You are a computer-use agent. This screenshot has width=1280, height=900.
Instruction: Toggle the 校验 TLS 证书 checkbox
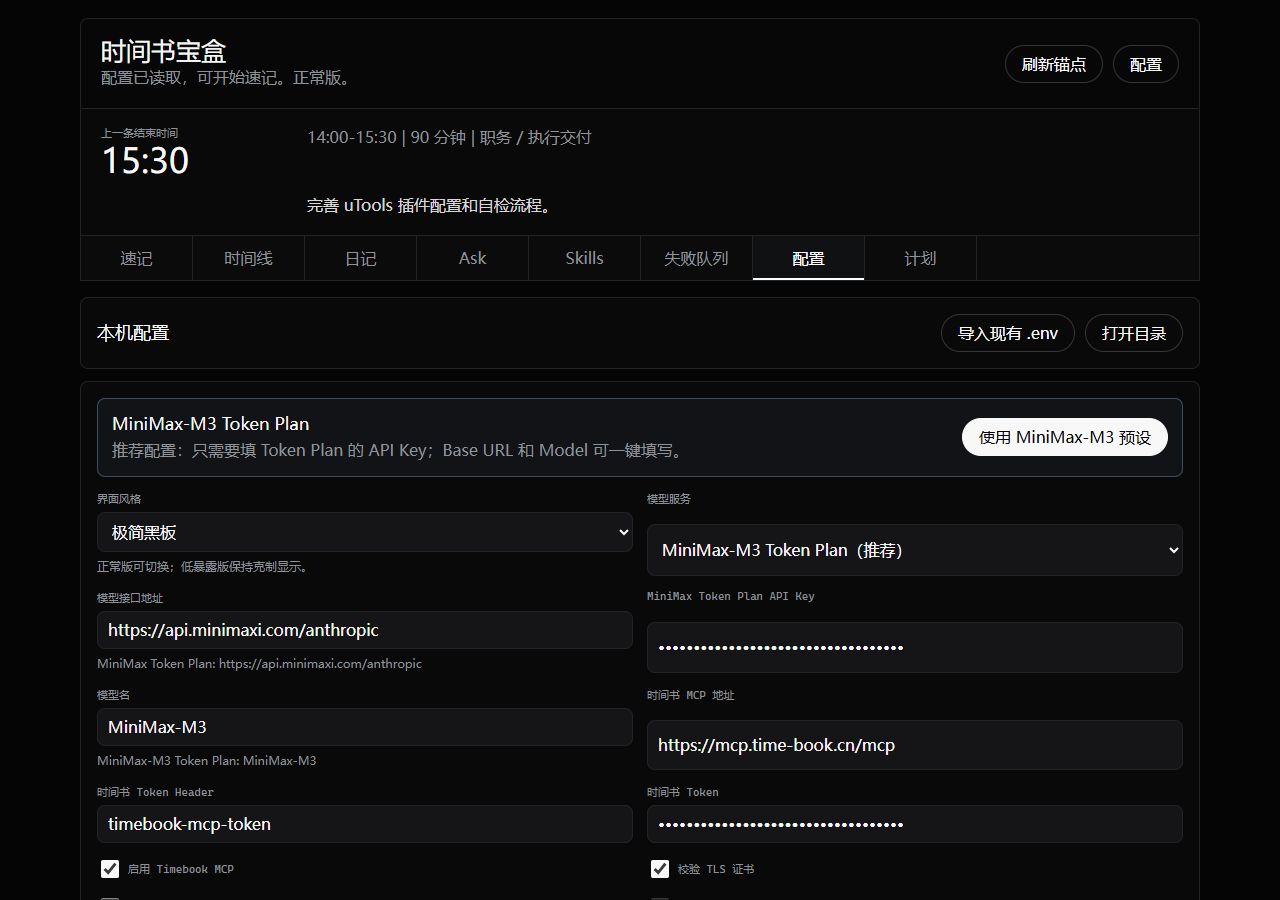tap(660, 868)
